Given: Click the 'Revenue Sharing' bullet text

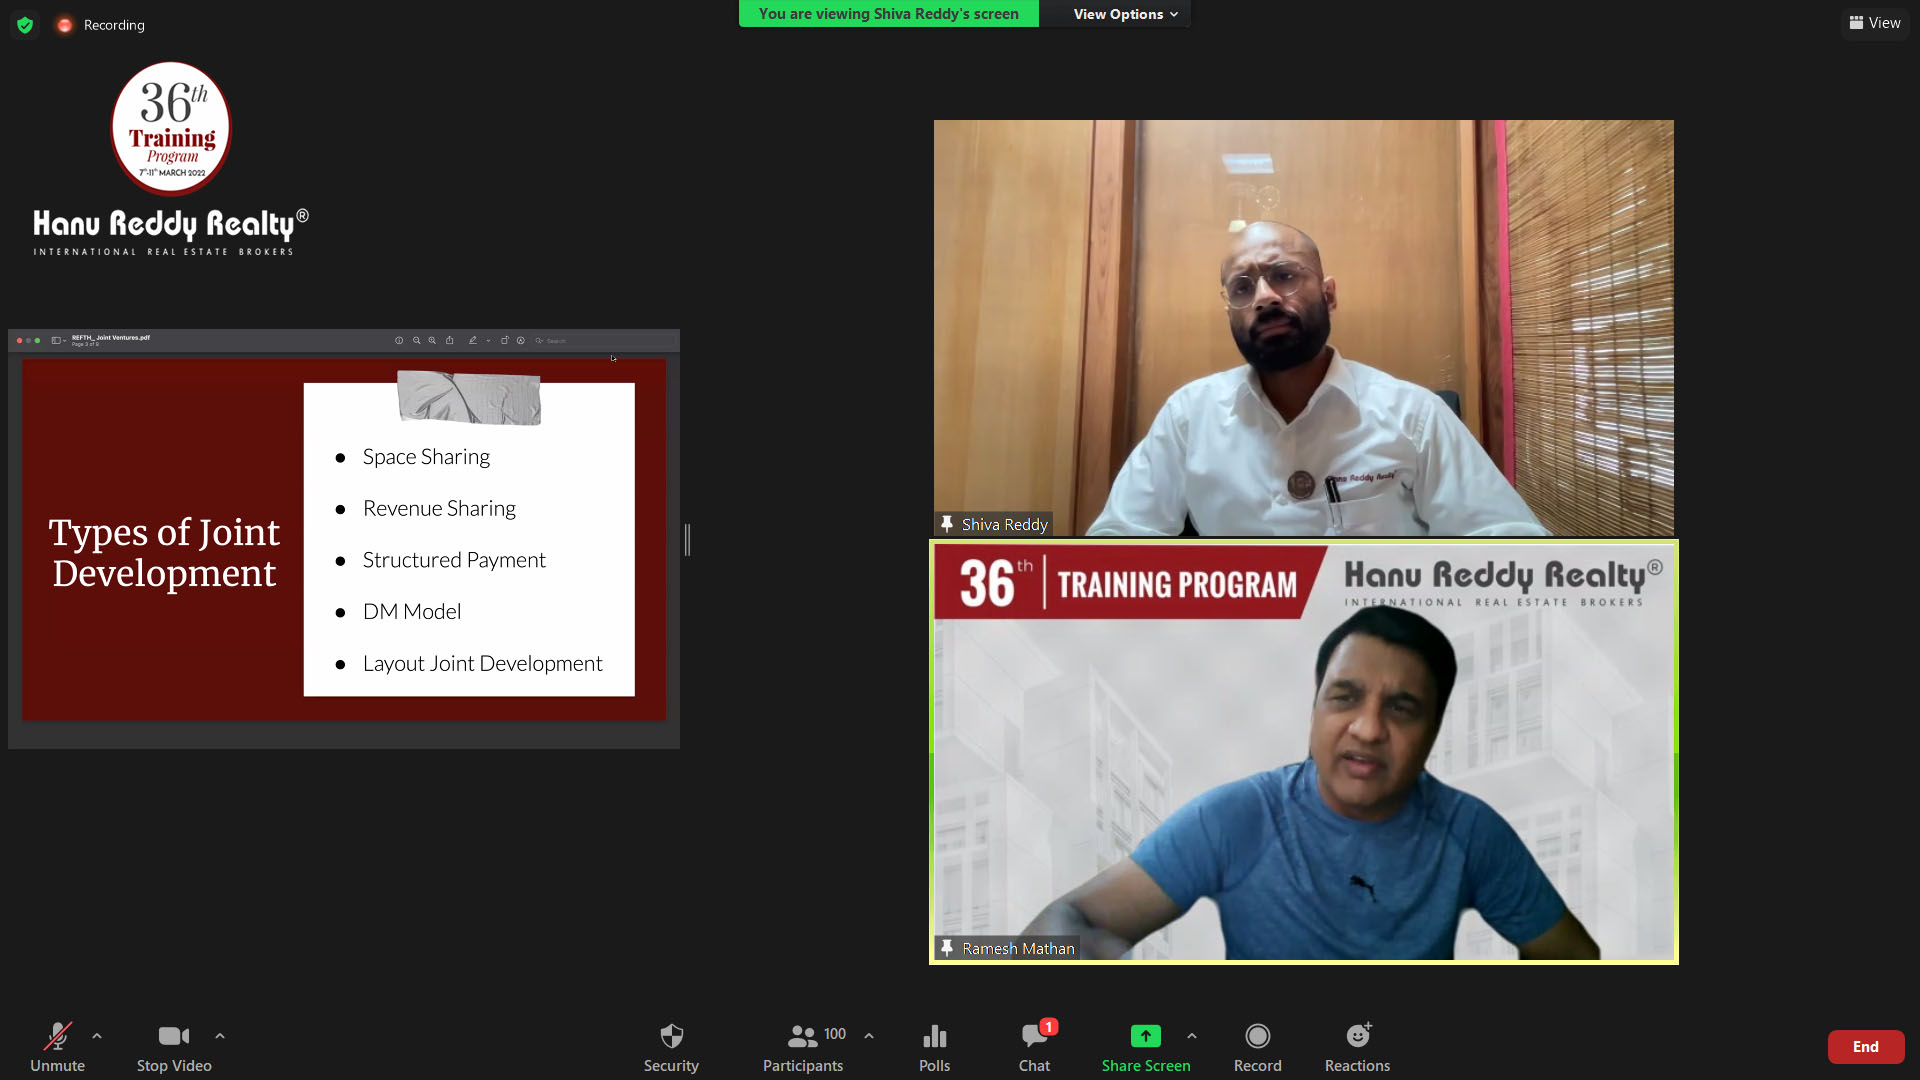Looking at the screenshot, I should tap(439, 509).
